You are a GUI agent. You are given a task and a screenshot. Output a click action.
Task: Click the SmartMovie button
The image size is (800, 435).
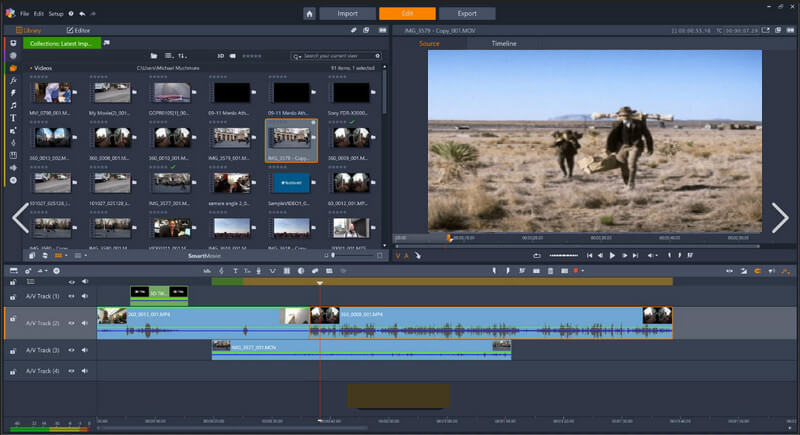pos(204,256)
